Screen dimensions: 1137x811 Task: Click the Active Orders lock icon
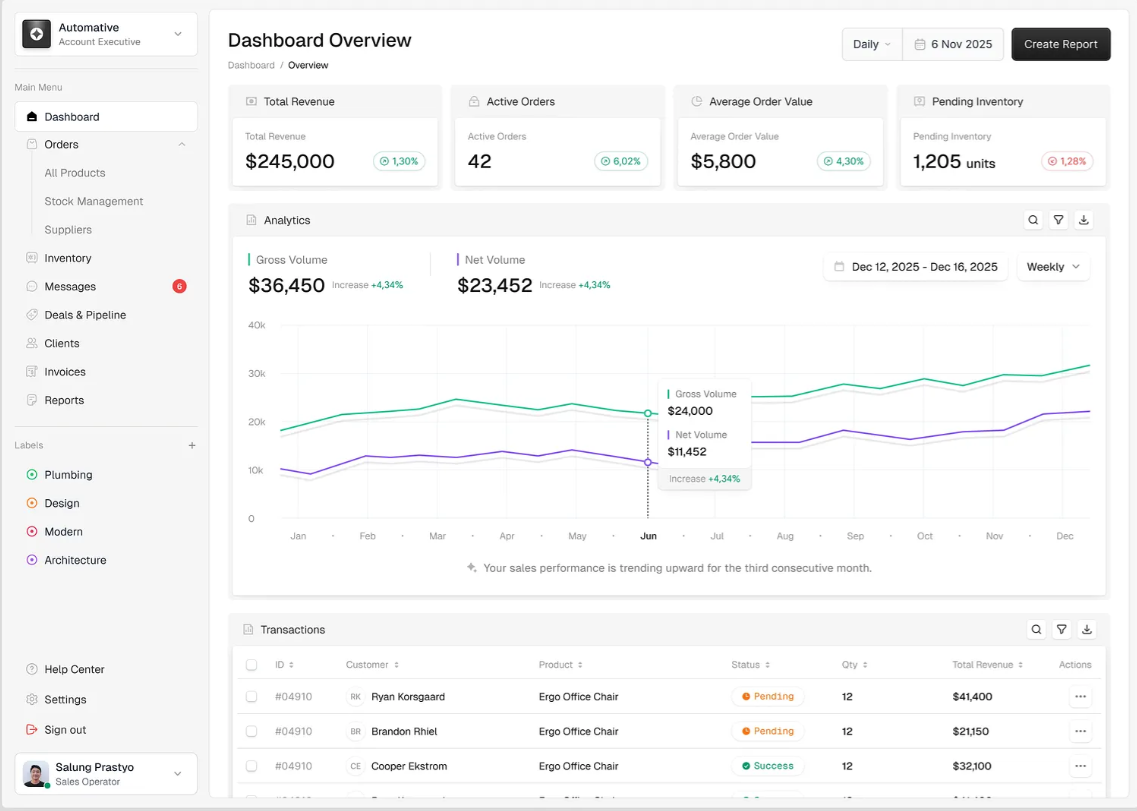click(474, 102)
